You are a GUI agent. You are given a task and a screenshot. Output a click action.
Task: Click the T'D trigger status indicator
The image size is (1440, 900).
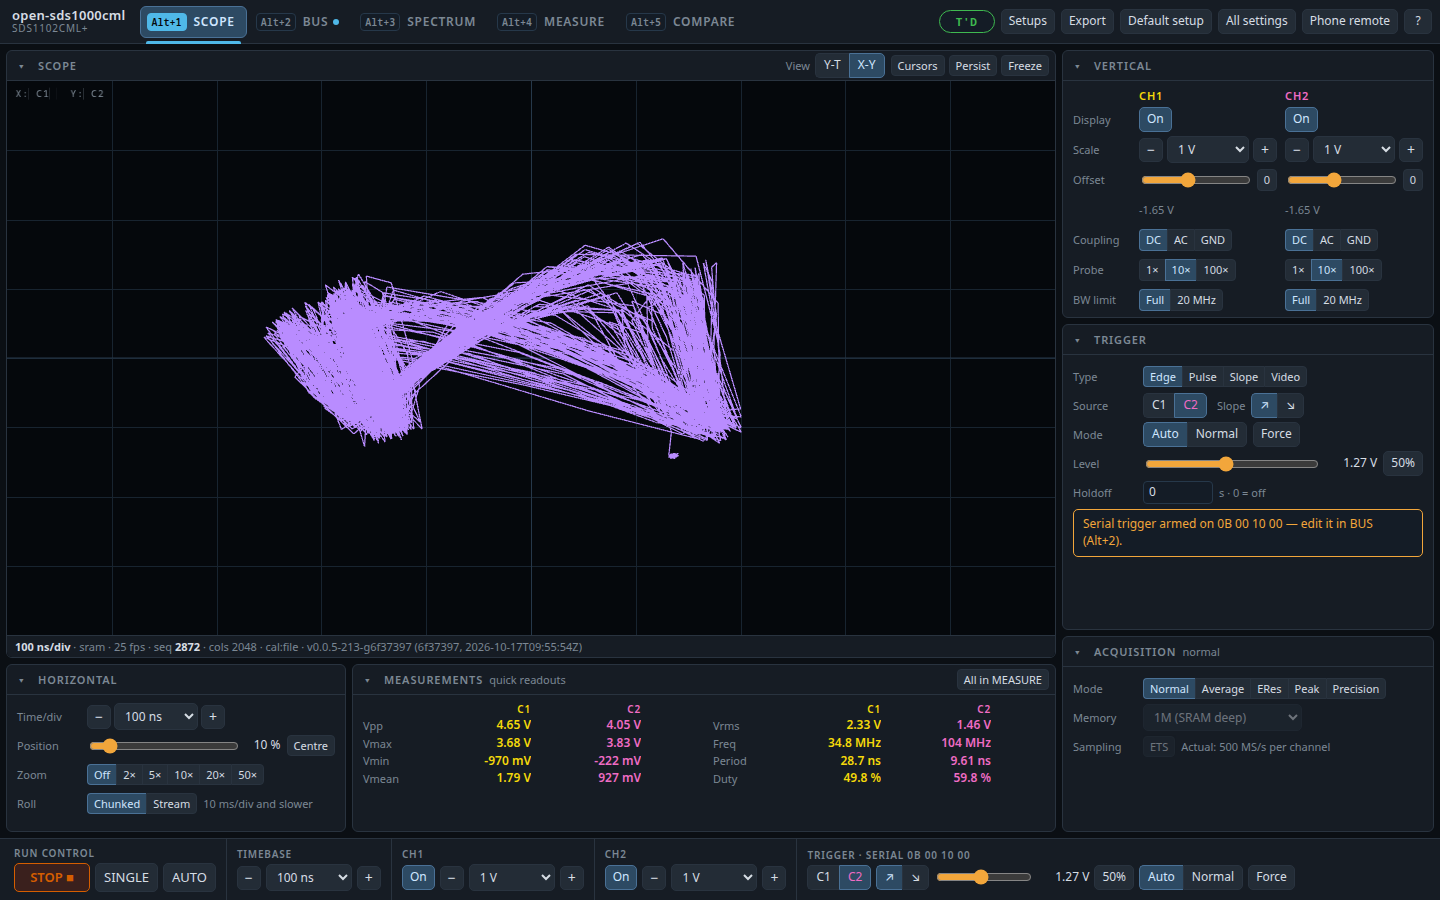(x=966, y=21)
